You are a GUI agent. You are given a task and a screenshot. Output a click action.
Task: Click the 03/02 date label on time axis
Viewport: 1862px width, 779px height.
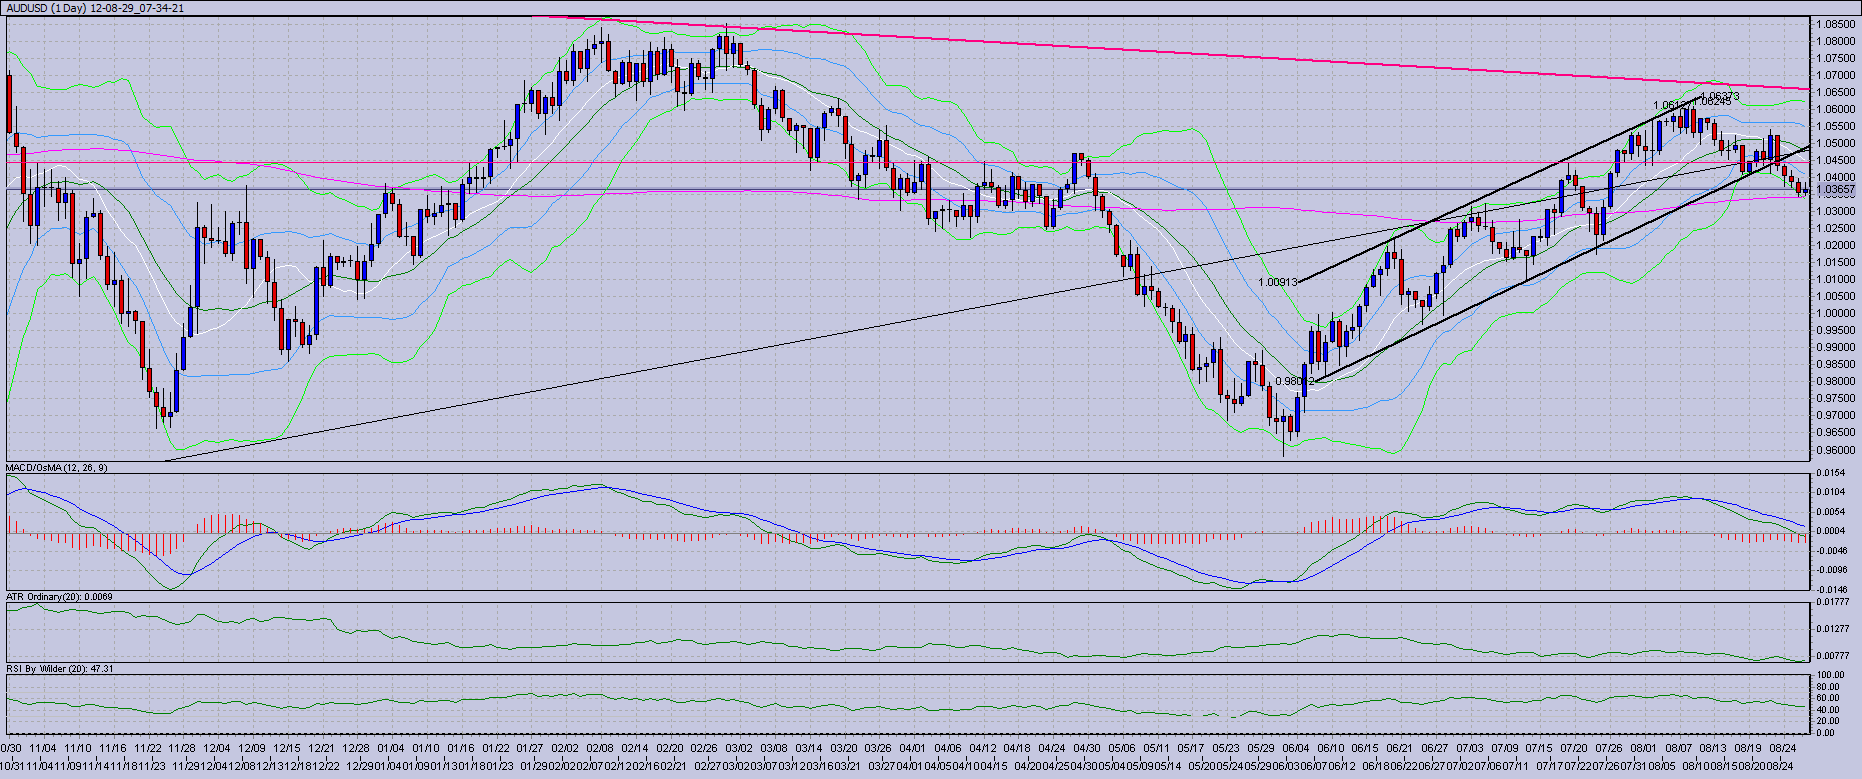[739, 747]
